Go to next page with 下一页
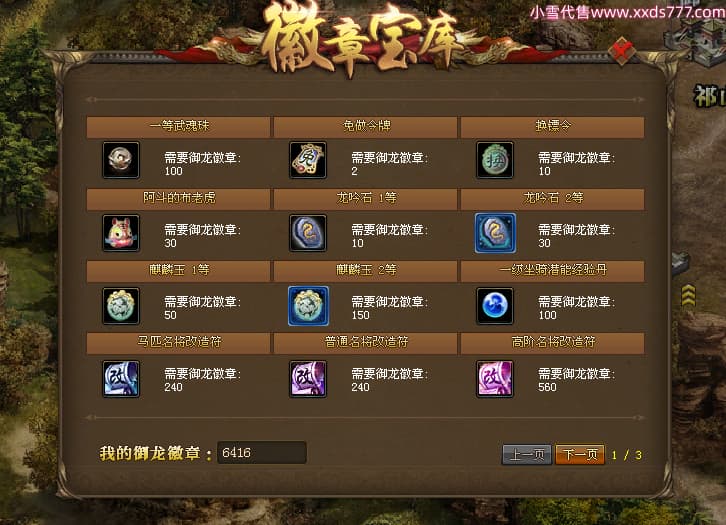 [580, 454]
